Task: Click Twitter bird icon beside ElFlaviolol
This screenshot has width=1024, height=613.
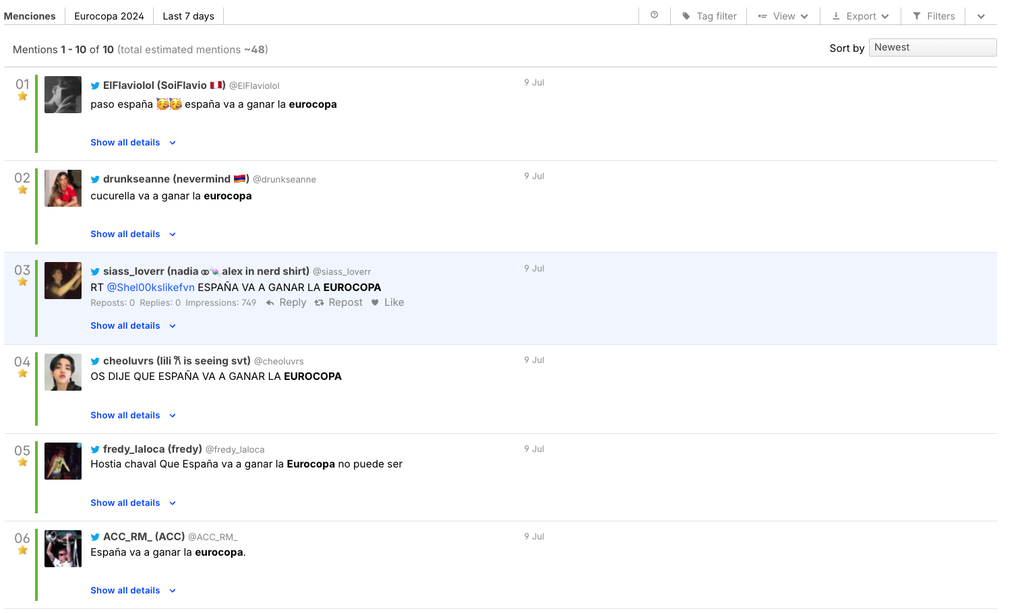Action: 96,86
